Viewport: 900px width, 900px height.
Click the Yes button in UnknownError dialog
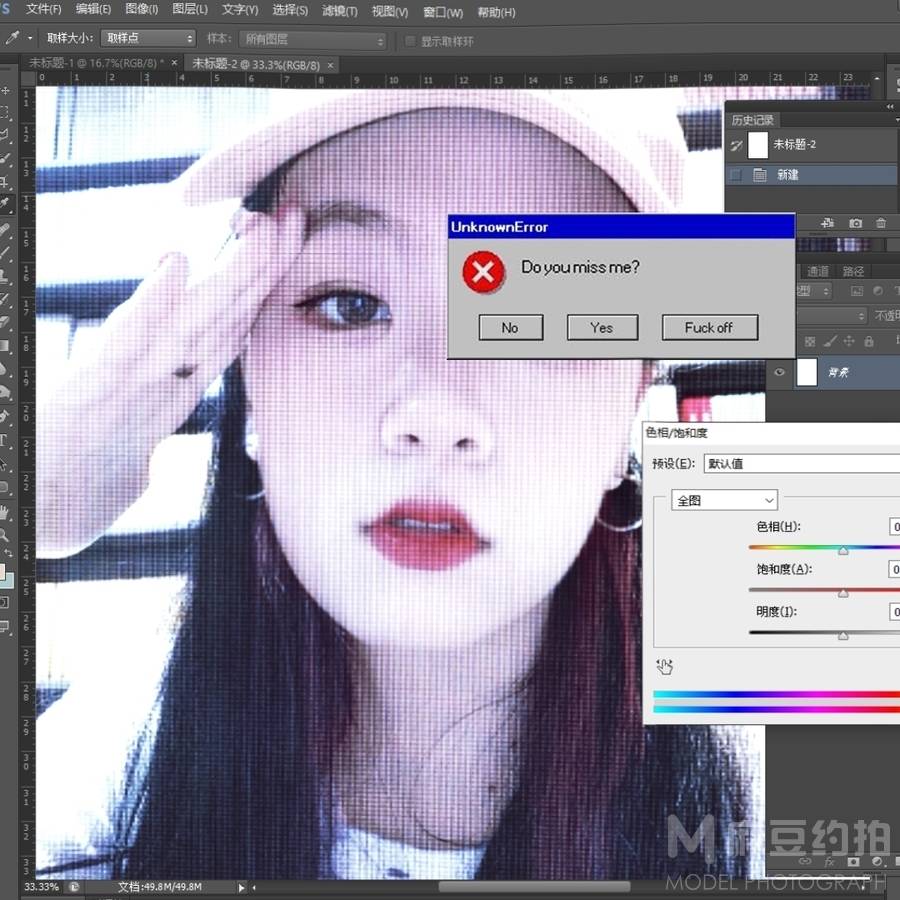pyautogui.click(x=602, y=327)
